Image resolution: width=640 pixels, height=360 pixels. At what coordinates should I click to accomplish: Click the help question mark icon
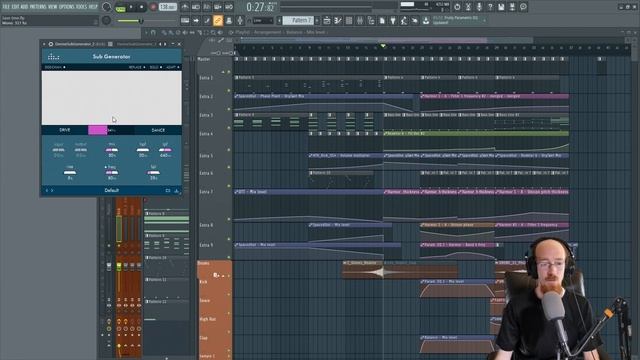pos(490,7)
